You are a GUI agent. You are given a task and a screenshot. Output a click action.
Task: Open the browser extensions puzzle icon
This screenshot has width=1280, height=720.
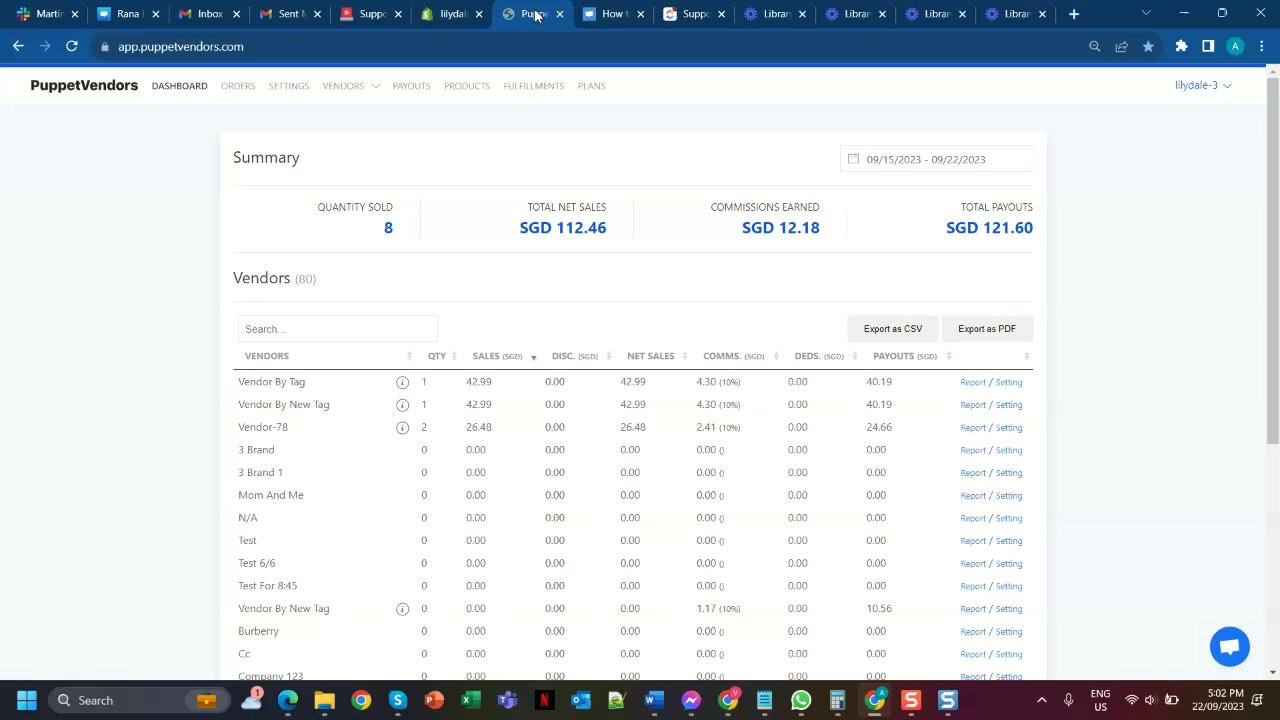tap(1181, 46)
